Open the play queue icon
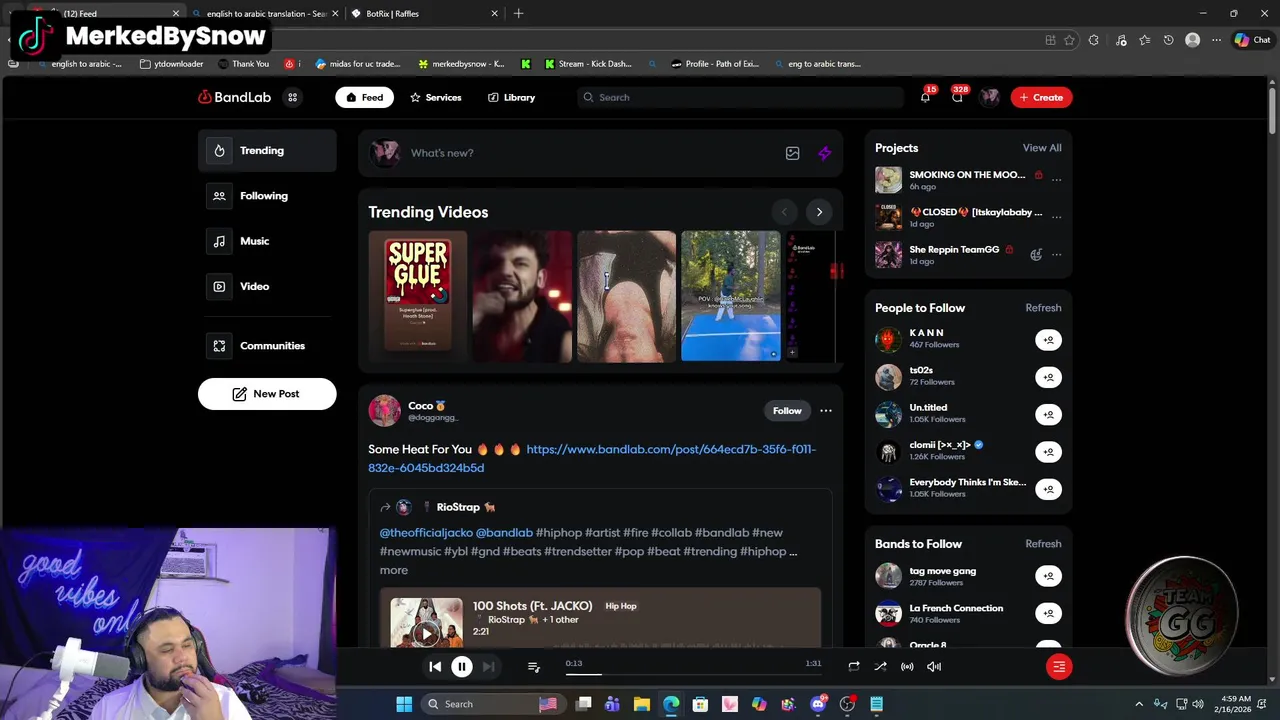This screenshot has width=1280, height=720. coord(533,667)
